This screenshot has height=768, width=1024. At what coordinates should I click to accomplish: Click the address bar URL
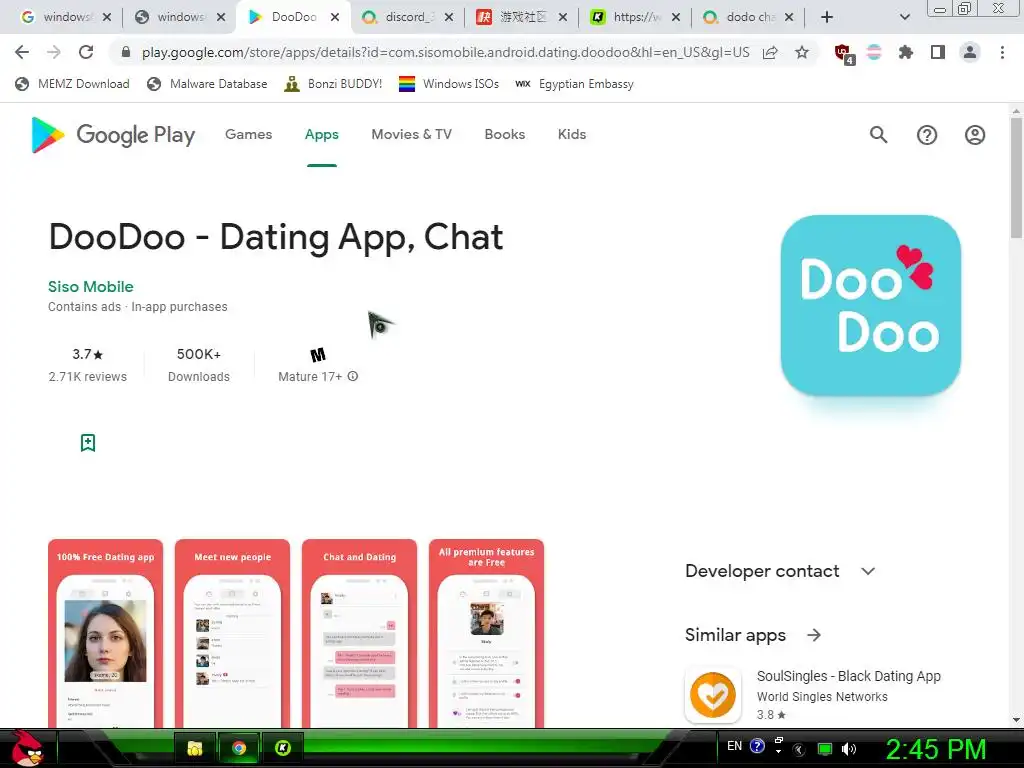click(445, 52)
